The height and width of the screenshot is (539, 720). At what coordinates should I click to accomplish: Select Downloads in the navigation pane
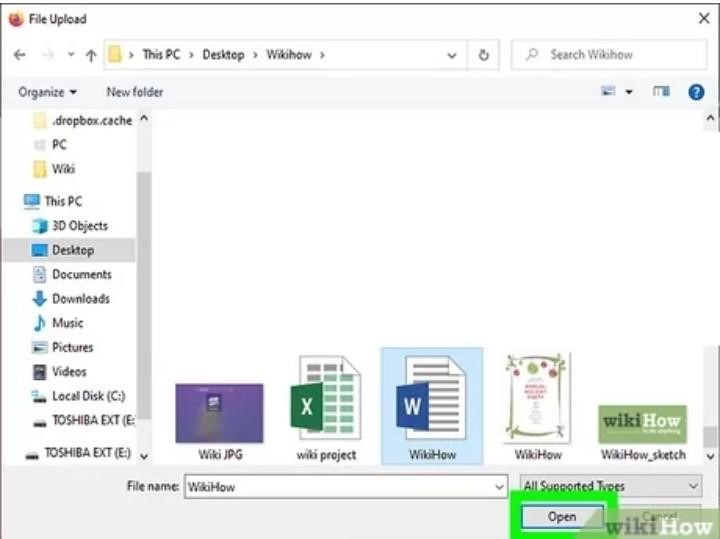(80, 298)
